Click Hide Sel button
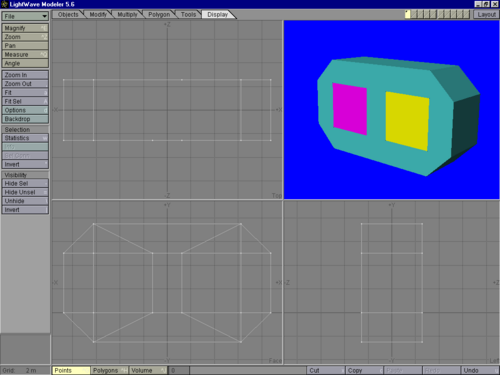 (25, 183)
